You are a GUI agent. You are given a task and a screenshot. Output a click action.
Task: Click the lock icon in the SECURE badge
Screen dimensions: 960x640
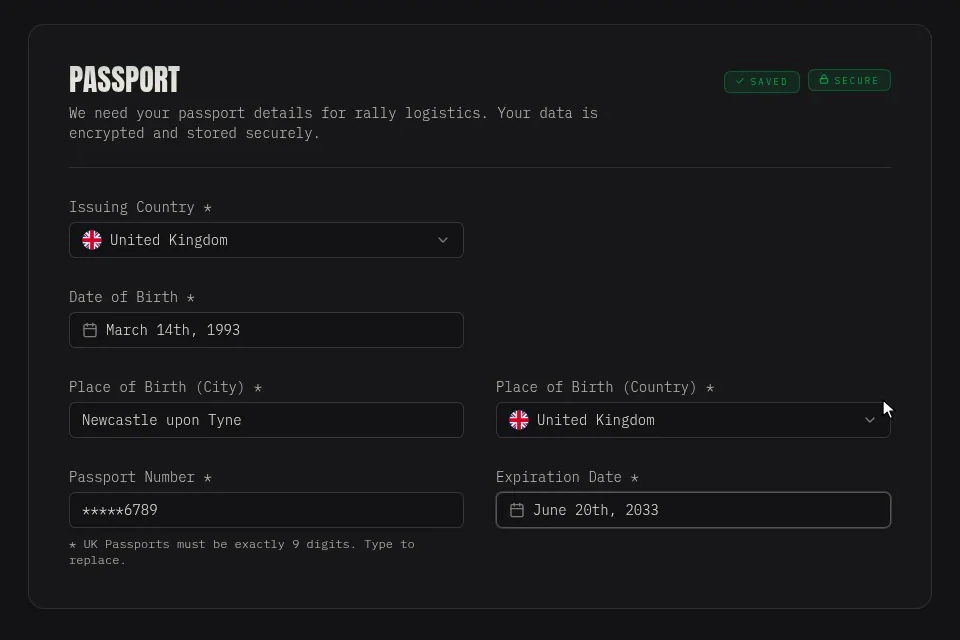[x=824, y=80]
